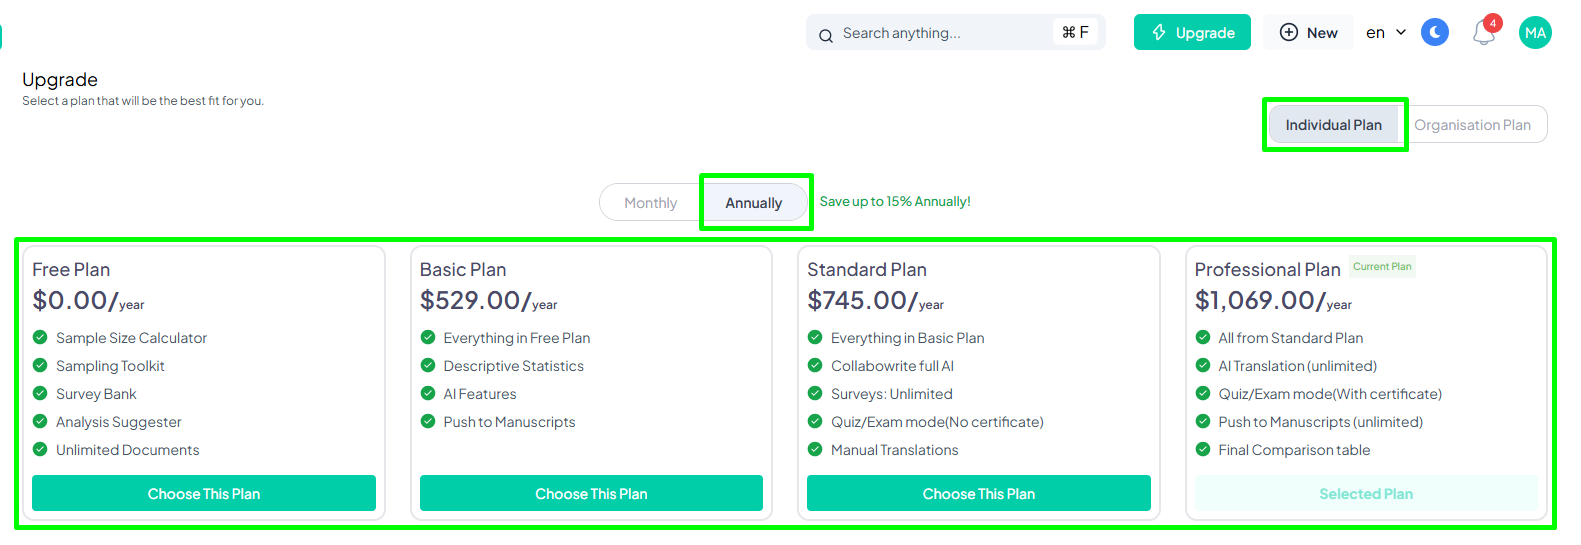This screenshot has height=545, width=1581.
Task: Select the Individual Plan tab
Action: [x=1333, y=125]
